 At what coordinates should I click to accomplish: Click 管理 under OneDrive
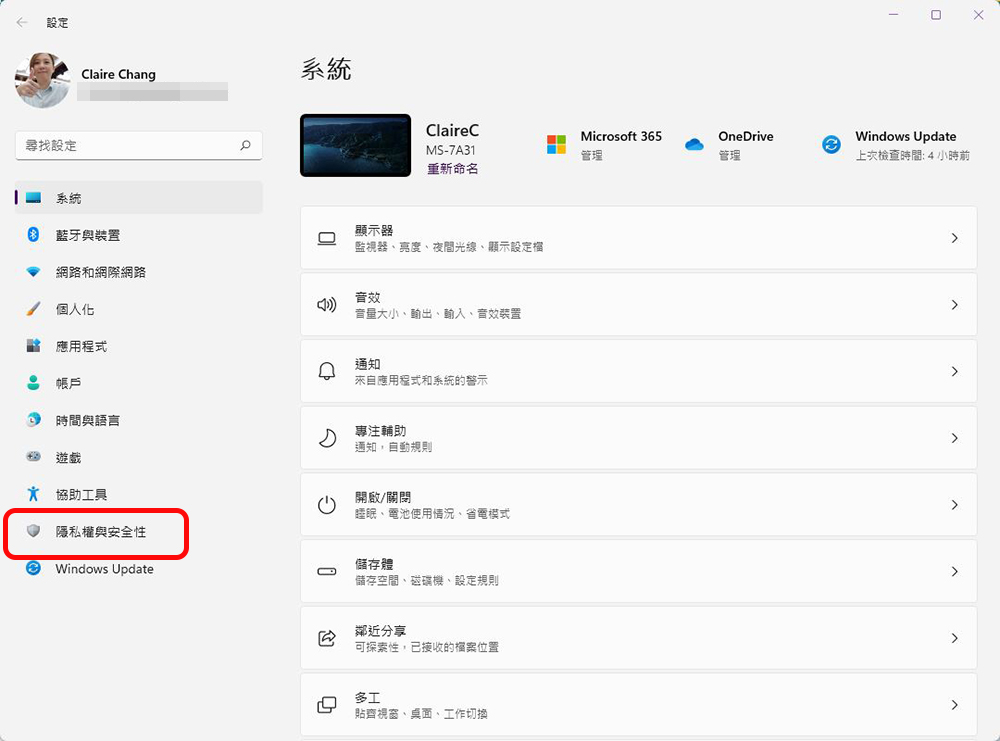pos(729,155)
